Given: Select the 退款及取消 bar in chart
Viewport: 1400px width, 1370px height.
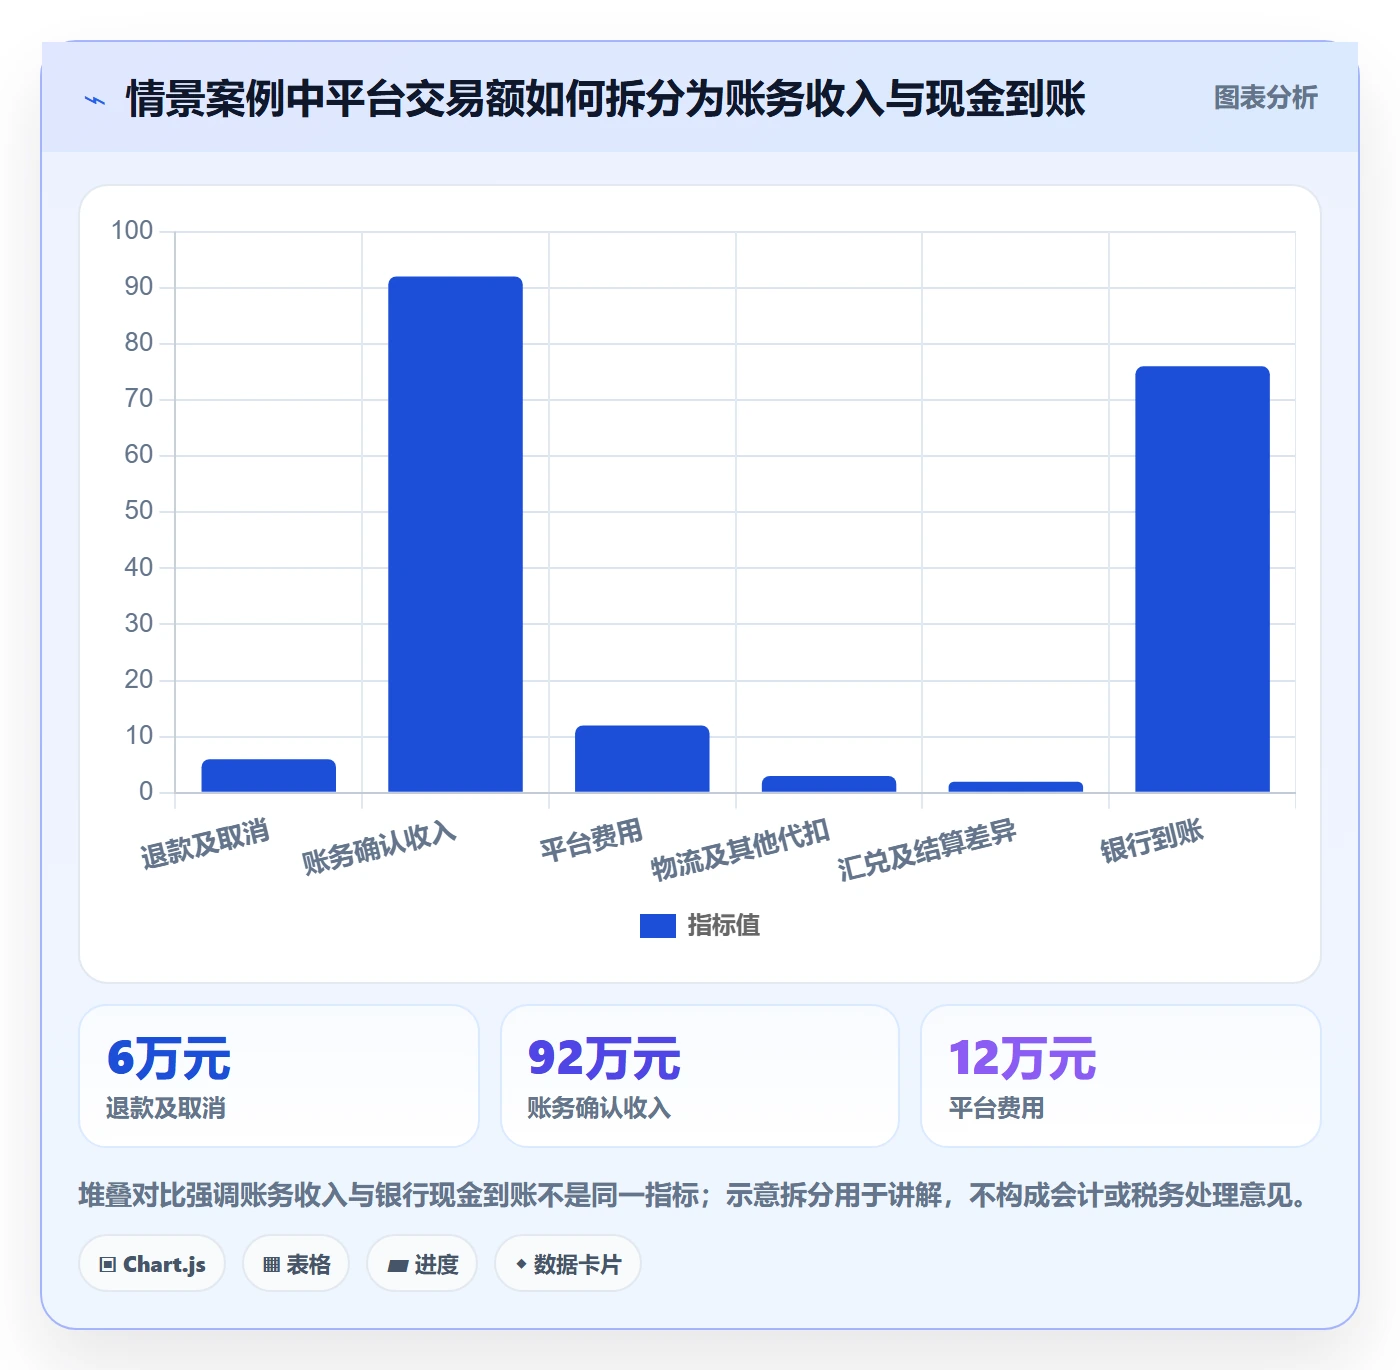Looking at the screenshot, I should pyautogui.click(x=269, y=776).
